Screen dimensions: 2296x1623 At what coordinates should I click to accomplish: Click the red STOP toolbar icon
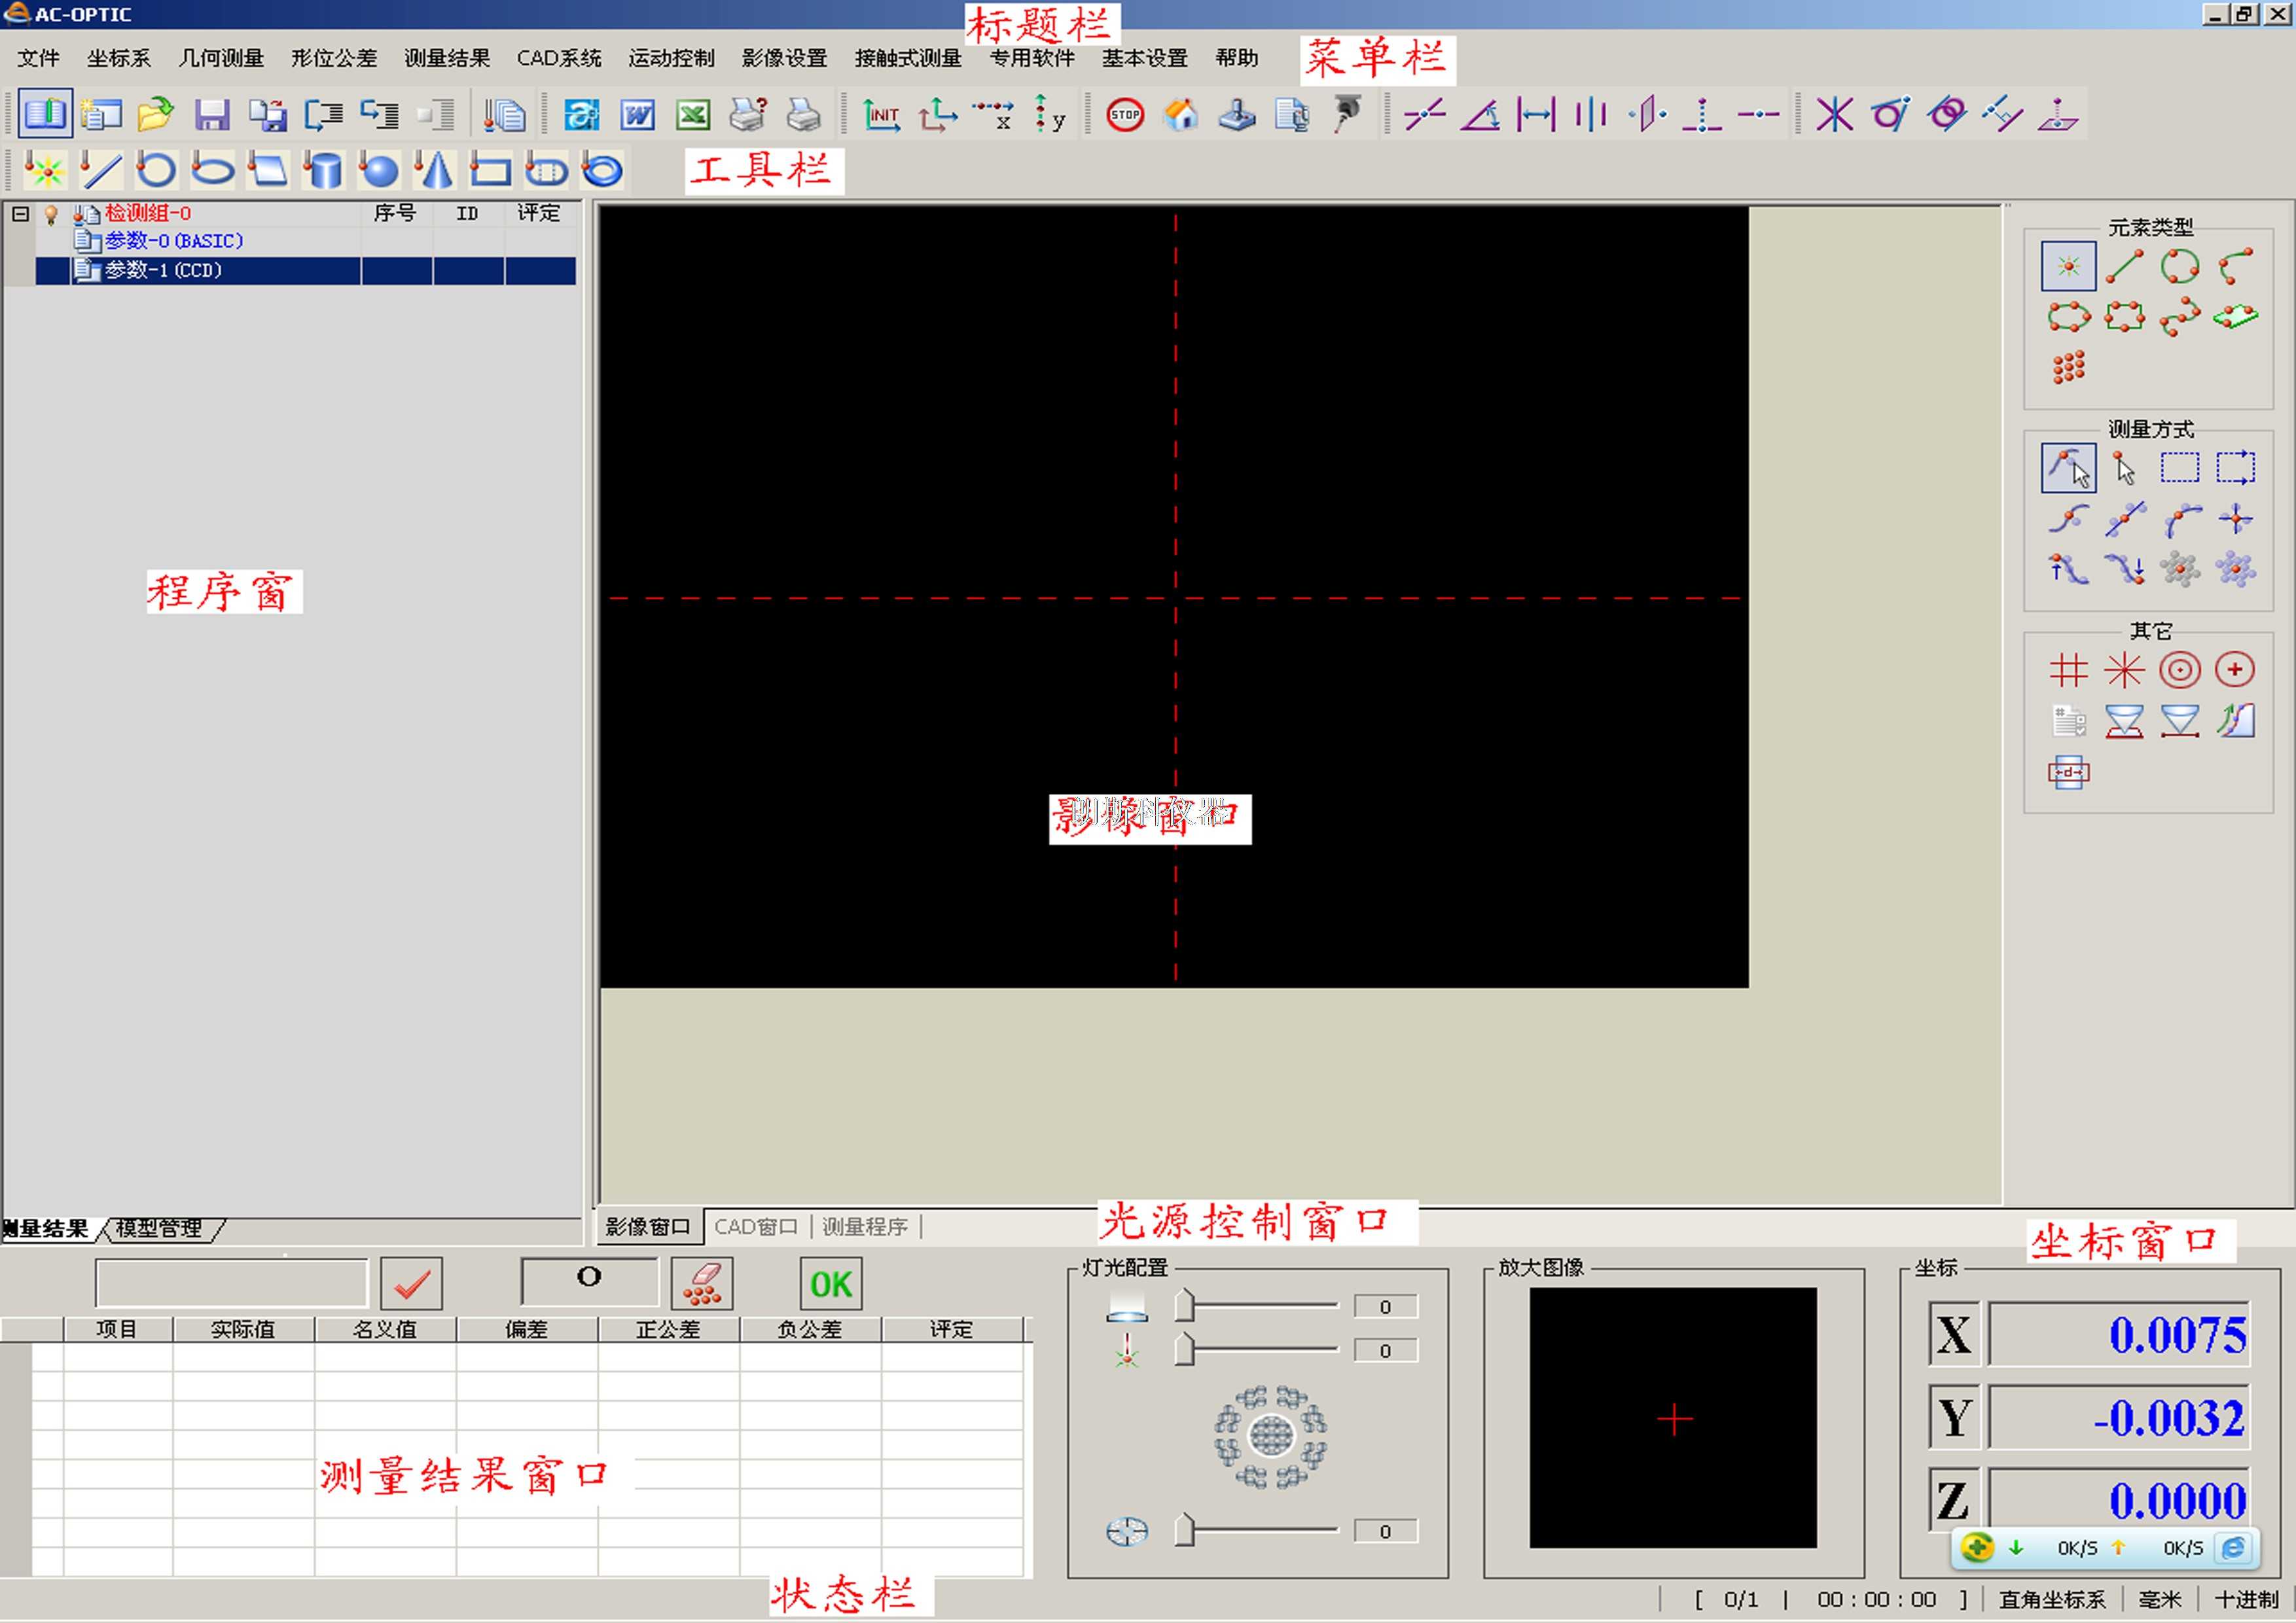[x=1125, y=115]
